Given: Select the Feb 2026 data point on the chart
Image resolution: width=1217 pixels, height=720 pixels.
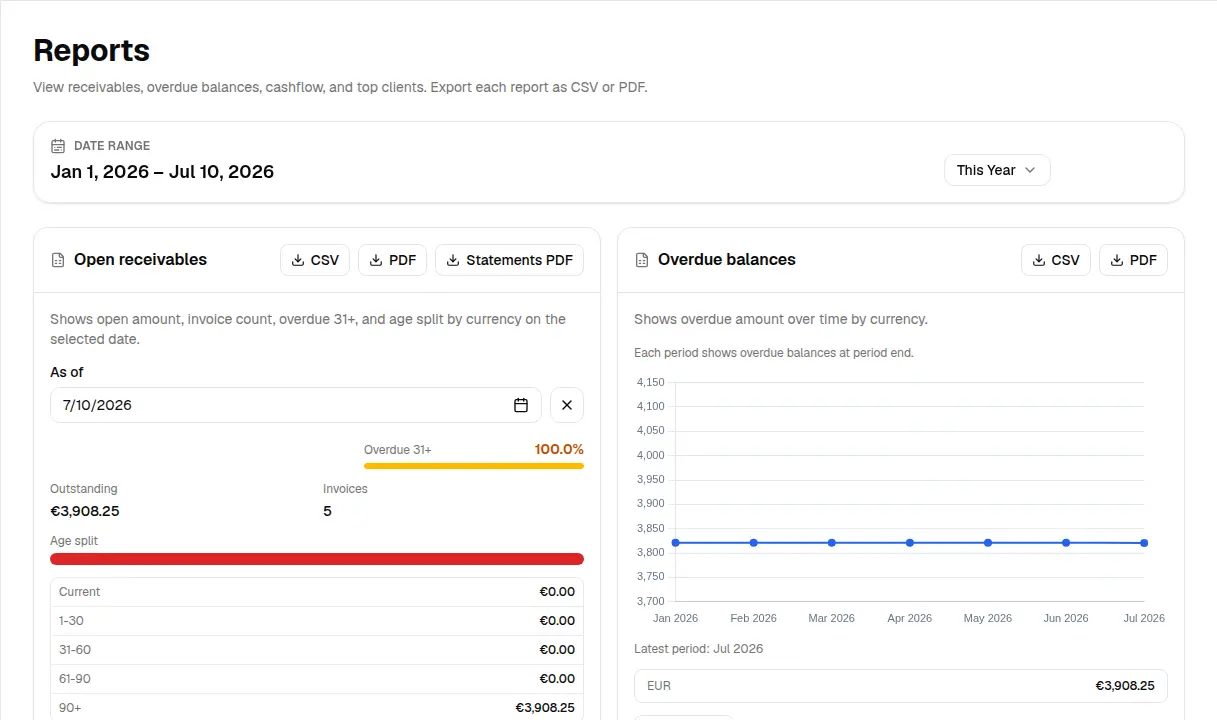Looking at the screenshot, I should [x=754, y=543].
